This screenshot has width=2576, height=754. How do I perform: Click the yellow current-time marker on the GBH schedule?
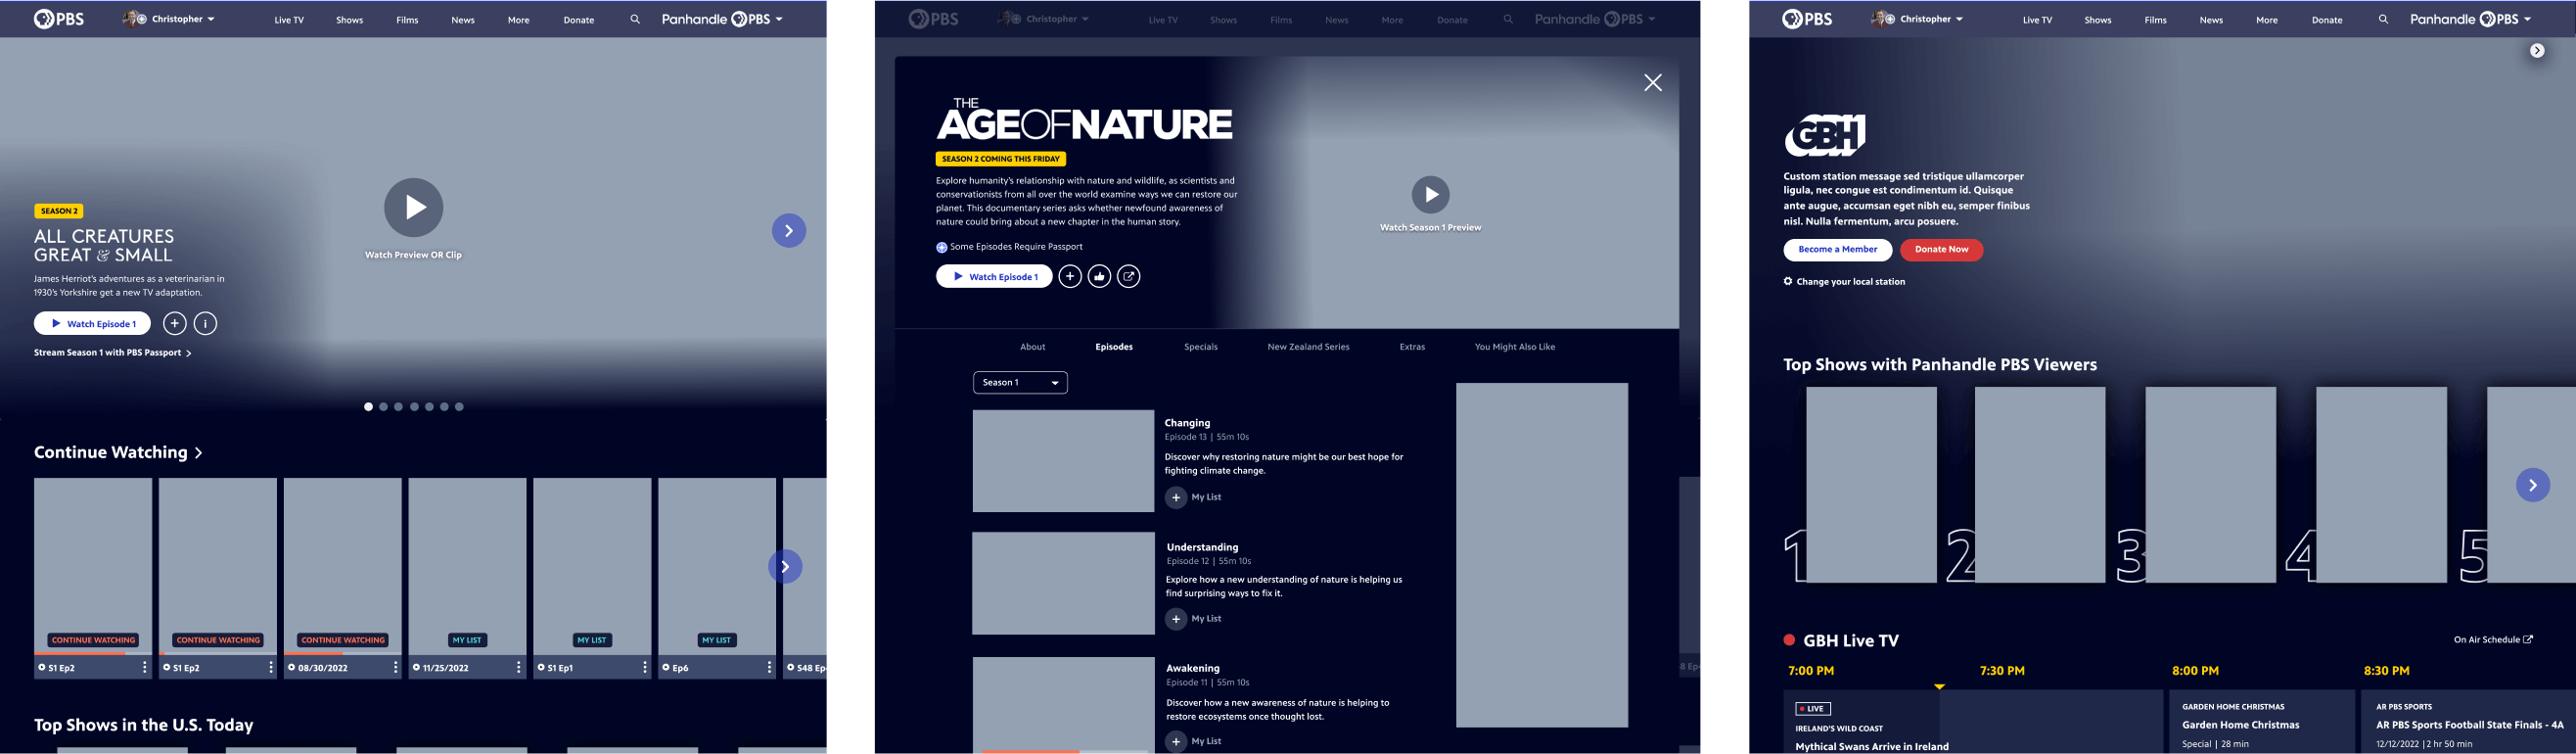pyautogui.click(x=1939, y=686)
